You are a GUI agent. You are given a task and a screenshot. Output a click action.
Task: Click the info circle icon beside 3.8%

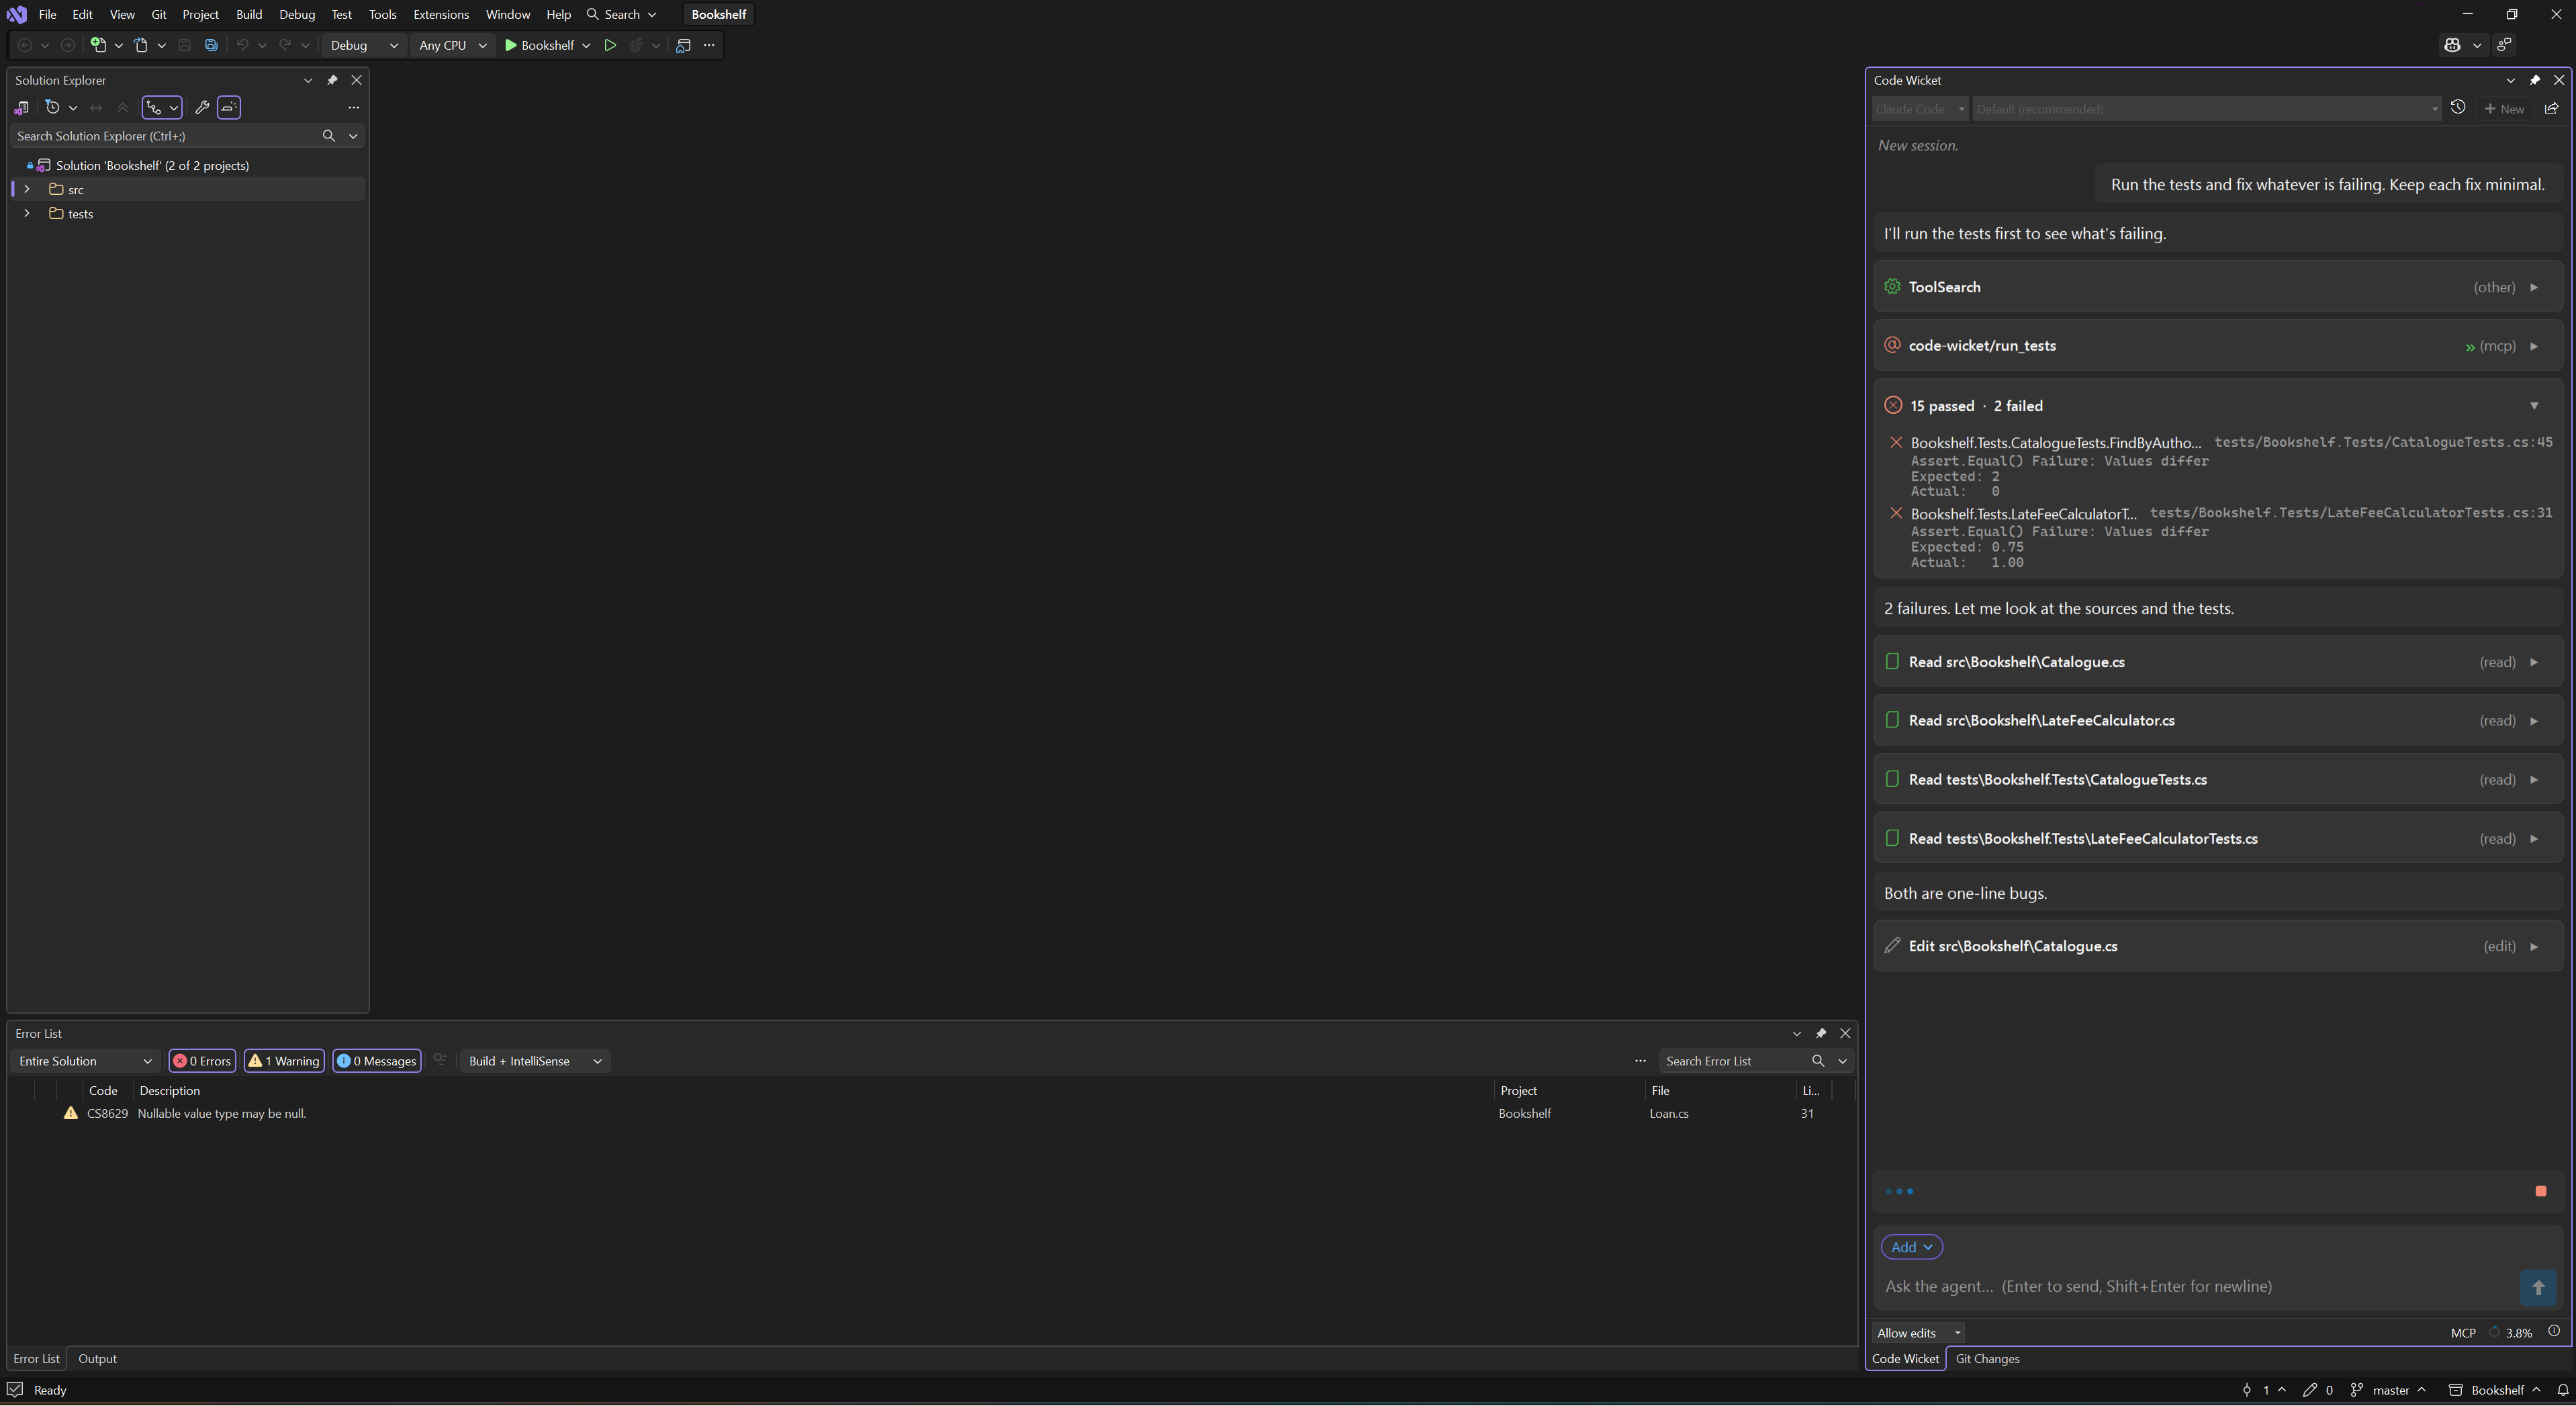point(2554,1332)
